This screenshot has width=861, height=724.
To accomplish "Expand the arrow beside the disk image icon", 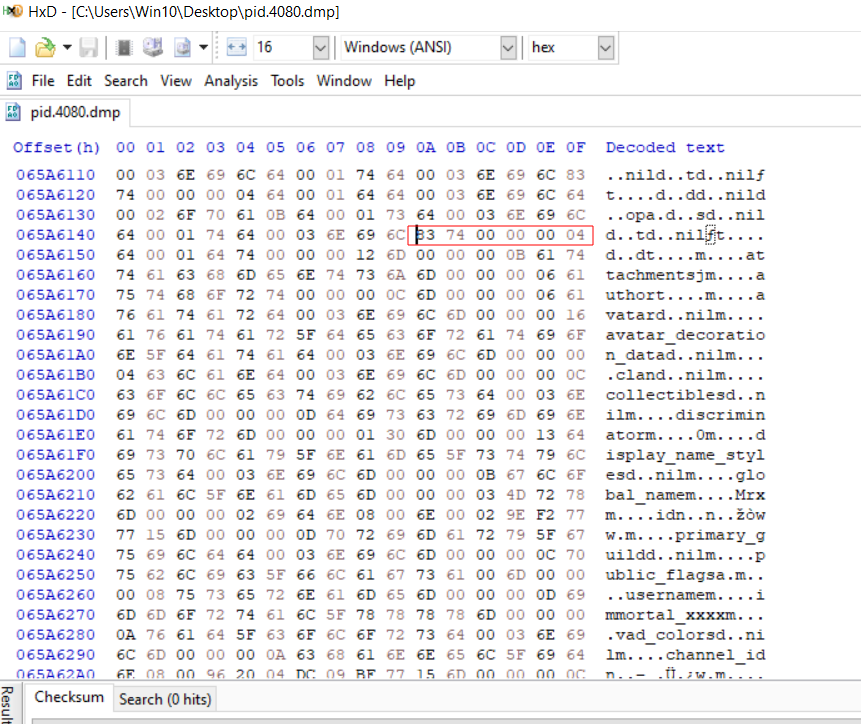I will point(203,47).
